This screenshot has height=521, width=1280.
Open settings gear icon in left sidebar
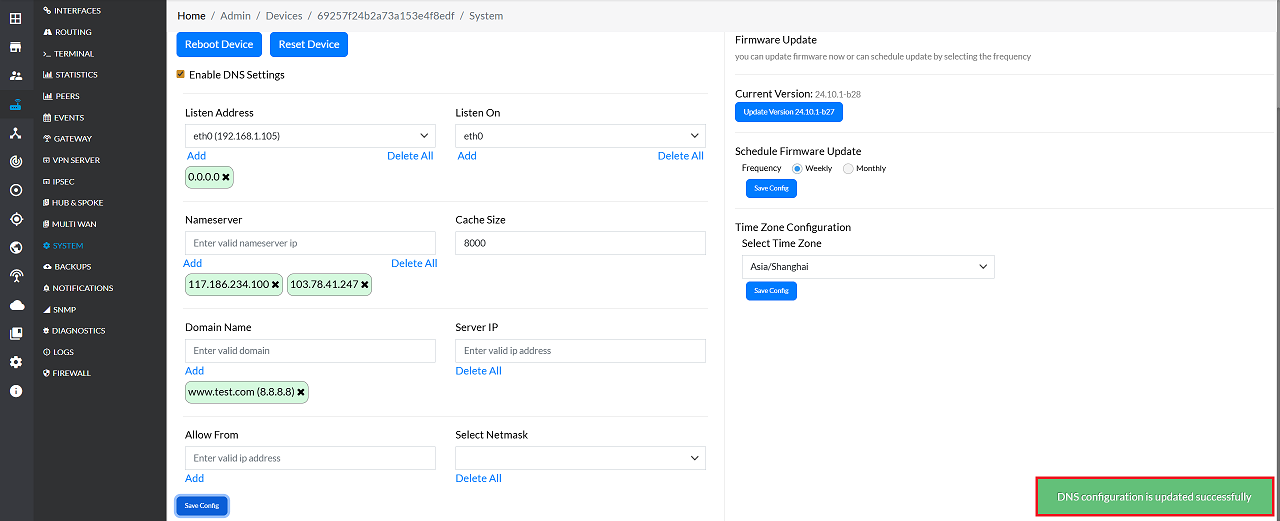coord(15,362)
